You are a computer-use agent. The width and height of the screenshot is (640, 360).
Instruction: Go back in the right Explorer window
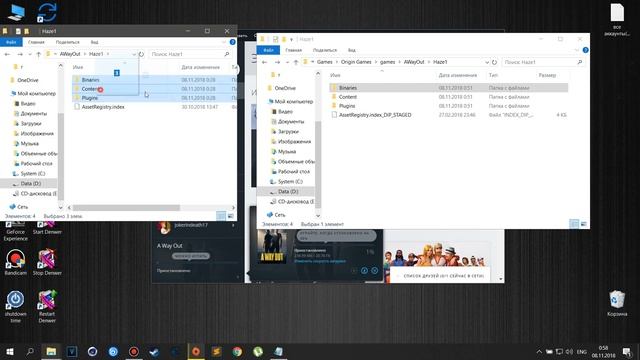[264, 62]
